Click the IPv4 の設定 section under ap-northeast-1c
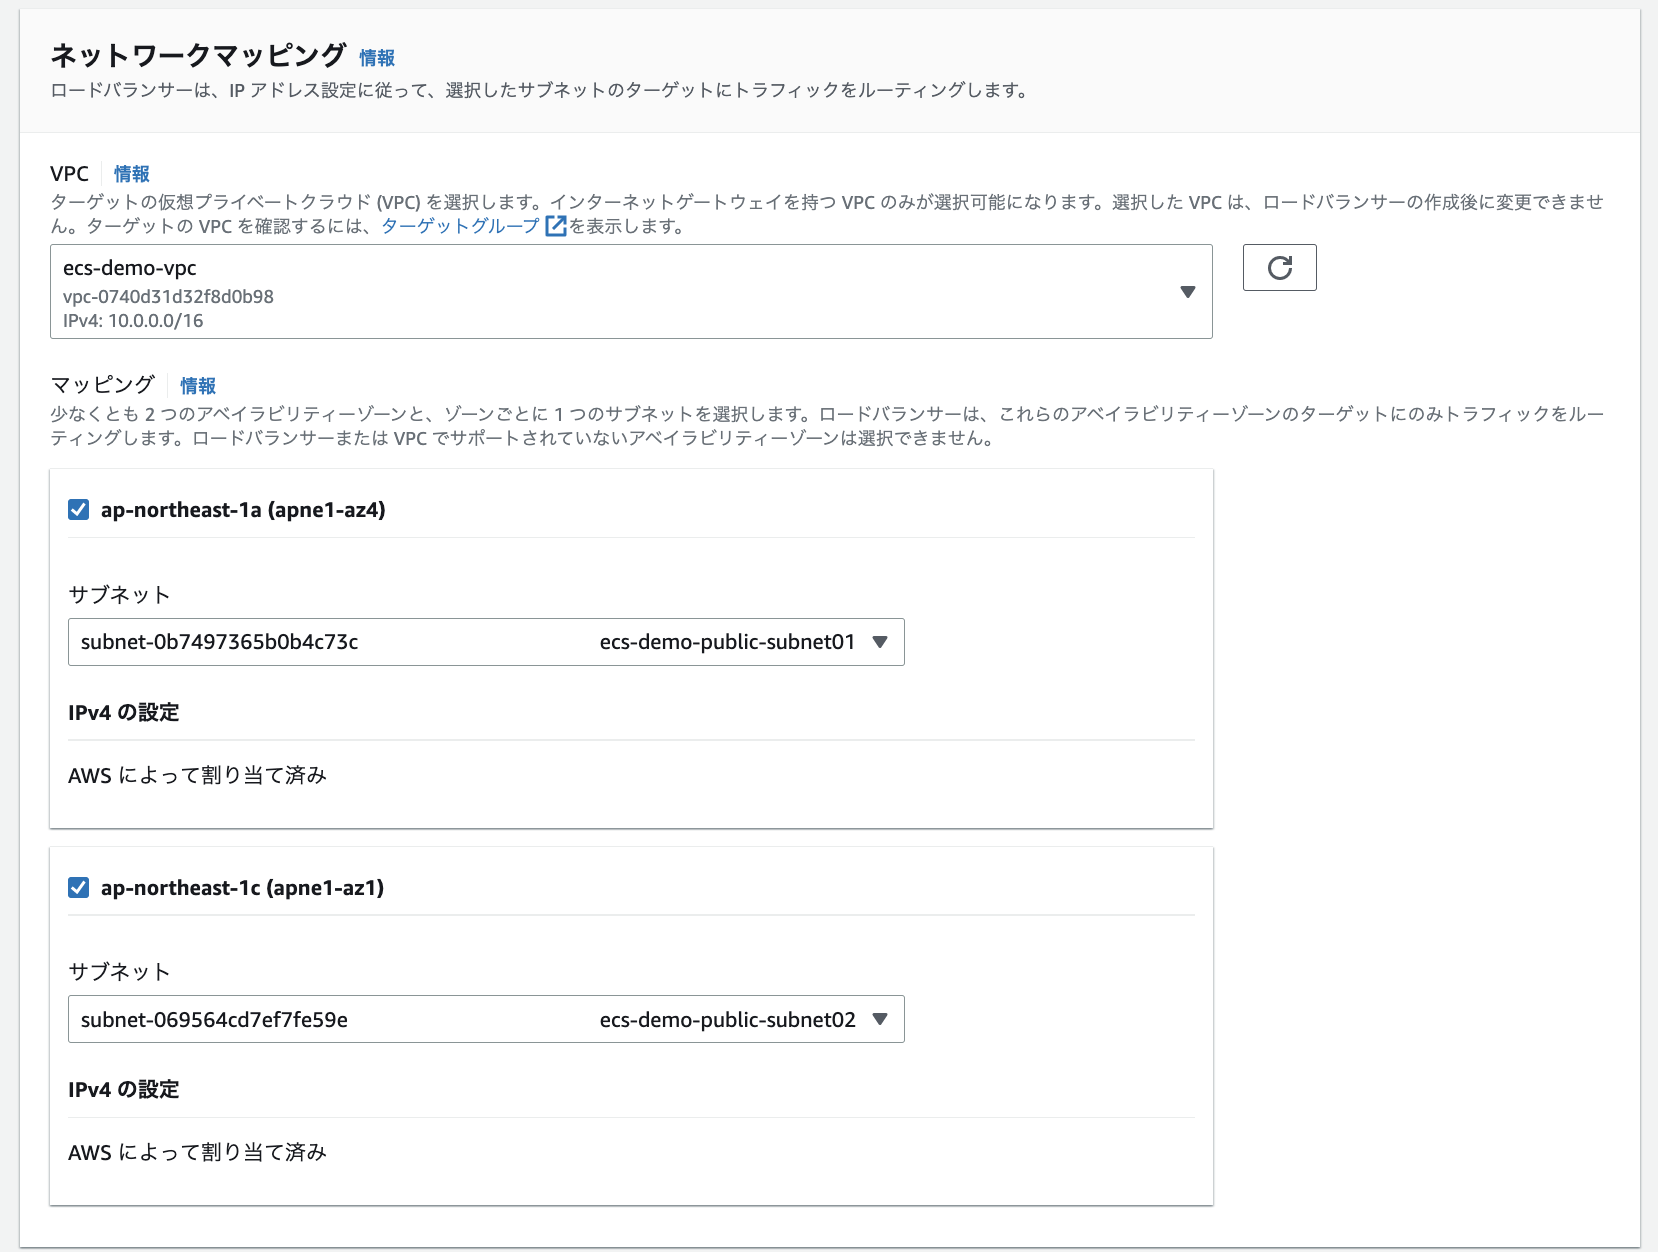1658x1252 pixels. click(124, 1089)
